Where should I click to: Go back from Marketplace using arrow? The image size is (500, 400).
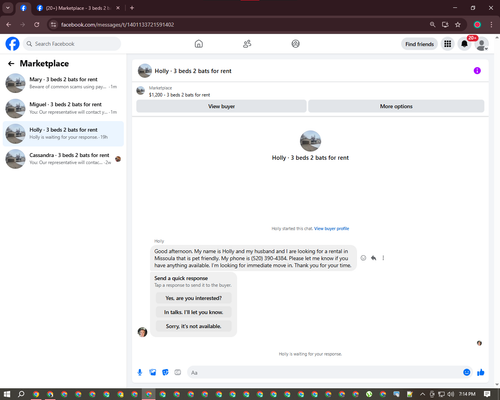[11, 63]
